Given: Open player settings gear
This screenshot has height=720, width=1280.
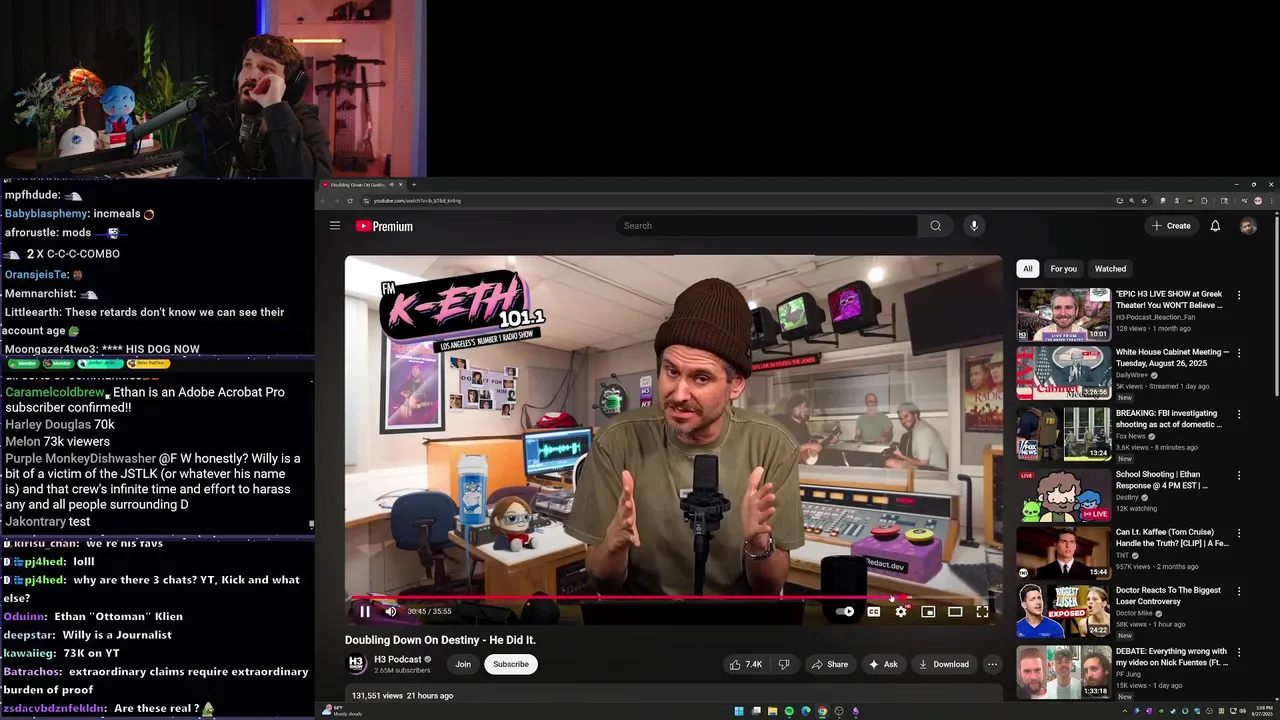Looking at the screenshot, I should (901, 611).
